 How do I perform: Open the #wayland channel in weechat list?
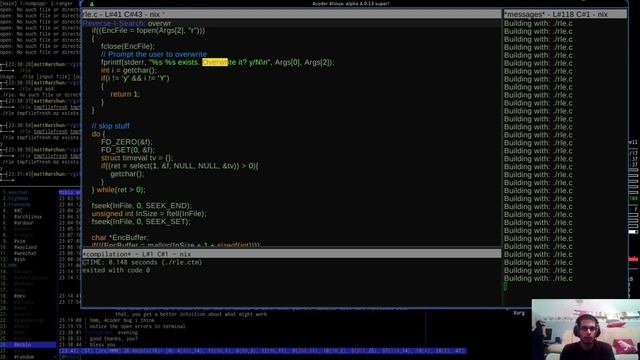pos(25,247)
